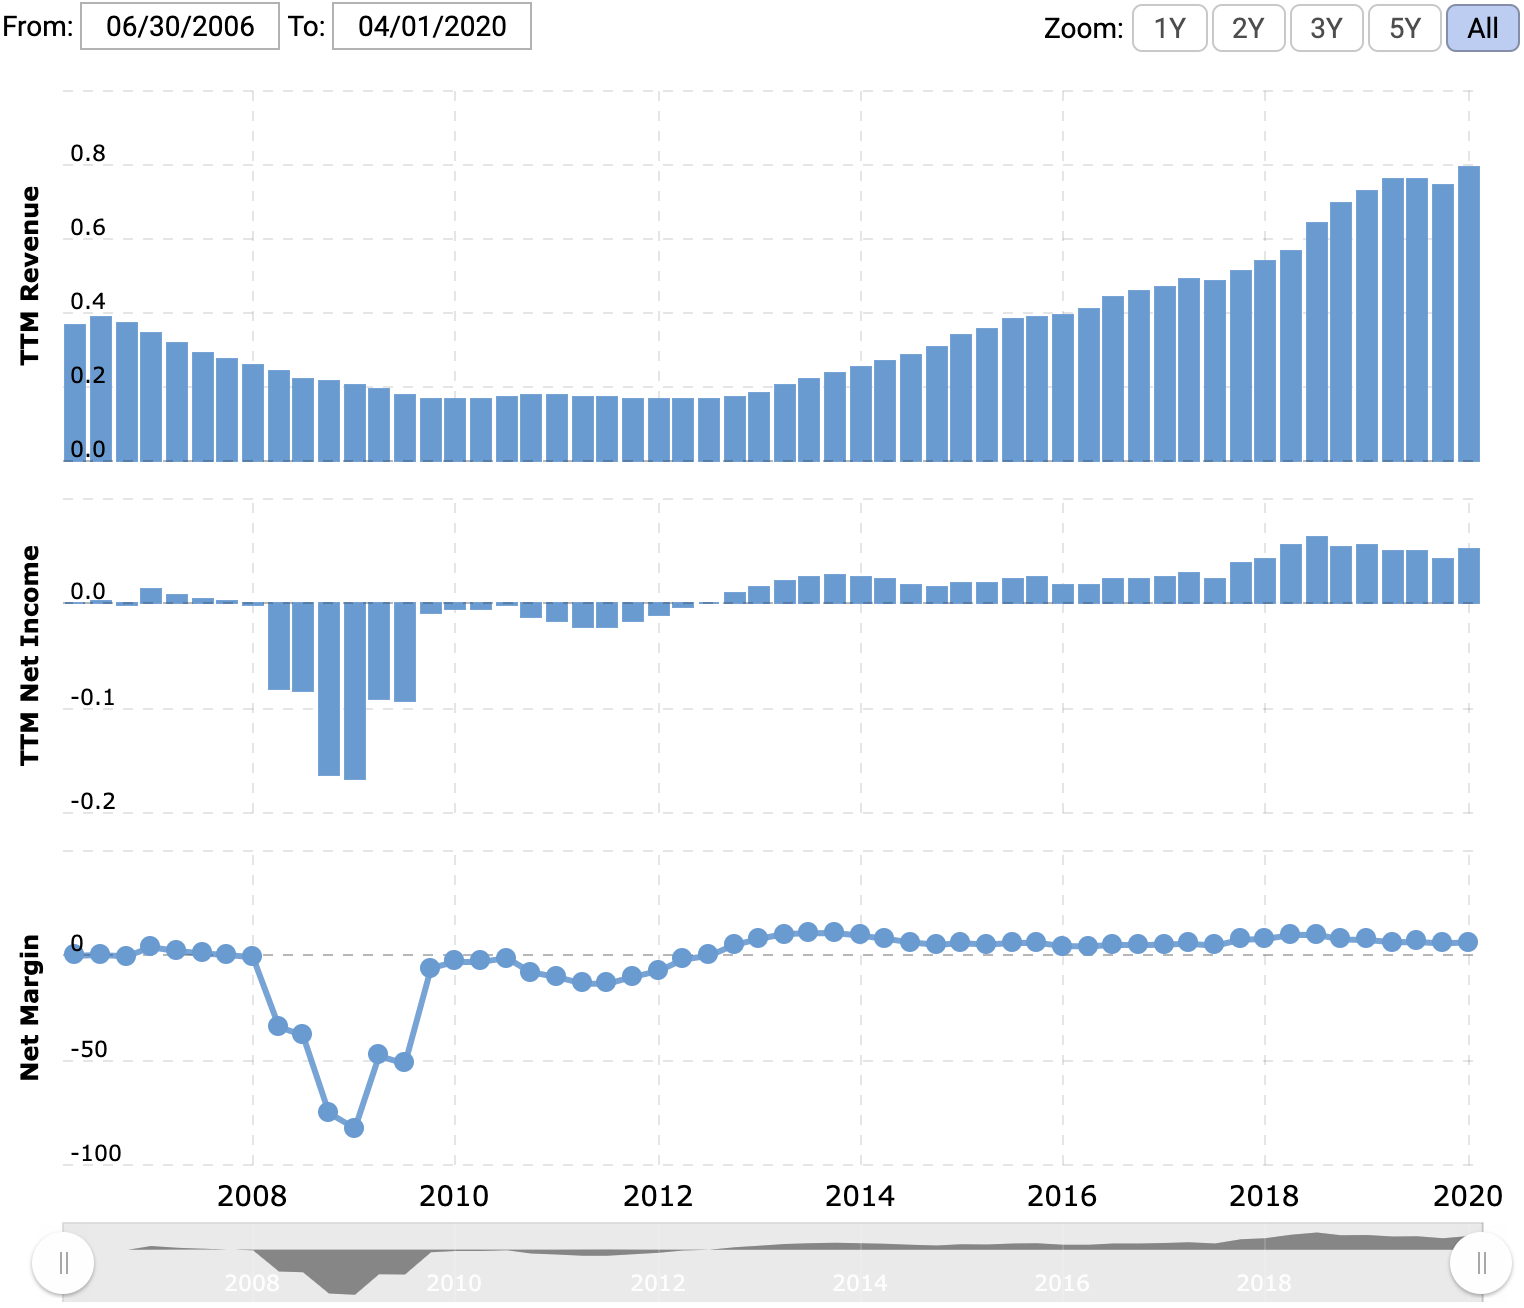1524x1308 pixels.
Task: Click the last TTM Revenue bar for 2020
Action: pyautogui.click(x=1469, y=313)
